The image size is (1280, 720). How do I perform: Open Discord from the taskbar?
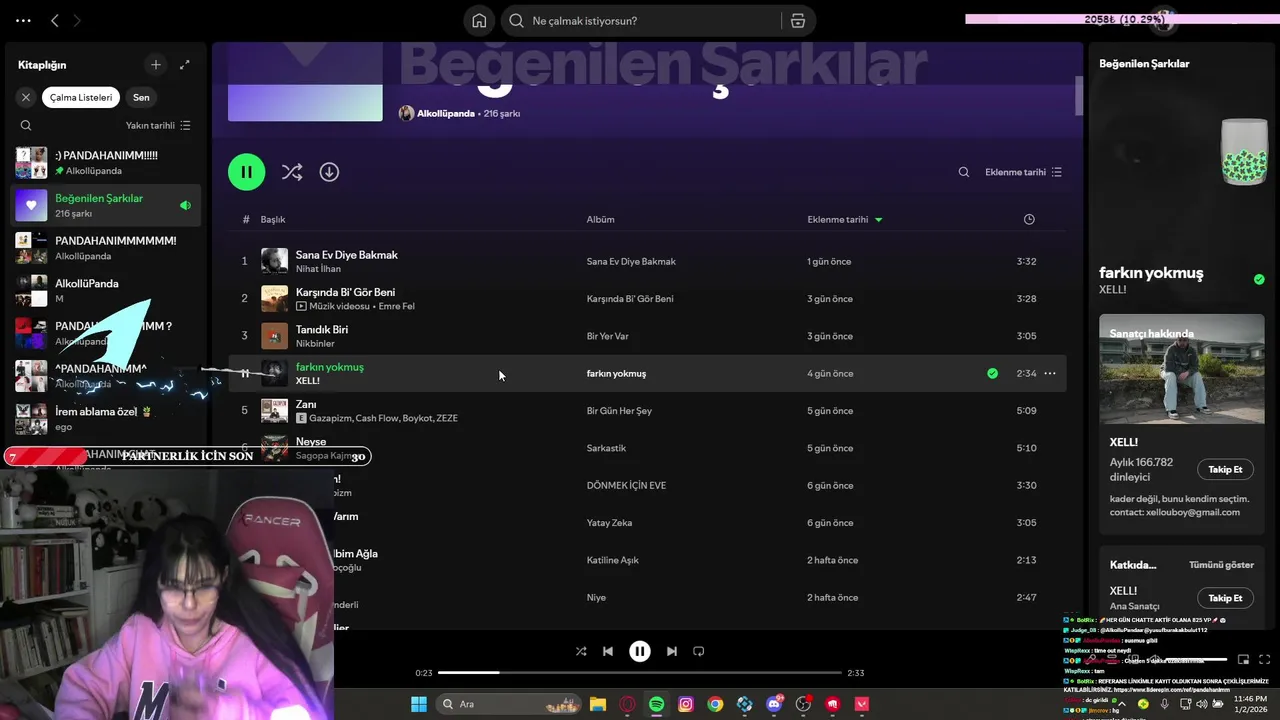(x=774, y=704)
